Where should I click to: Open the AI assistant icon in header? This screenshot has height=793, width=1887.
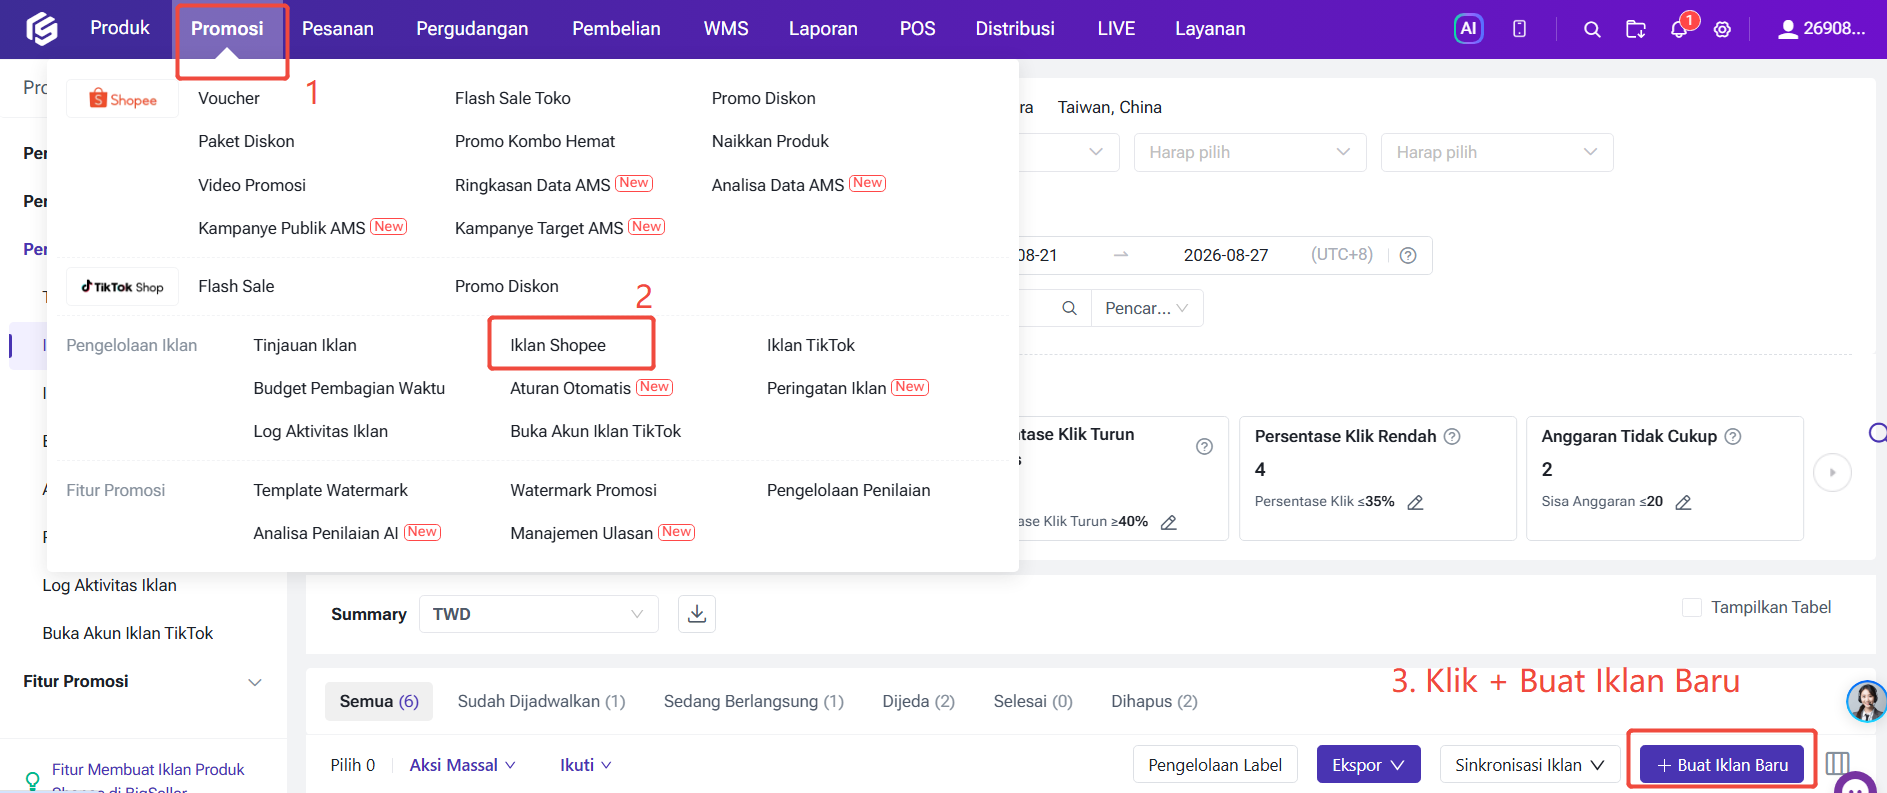[1468, 29]
